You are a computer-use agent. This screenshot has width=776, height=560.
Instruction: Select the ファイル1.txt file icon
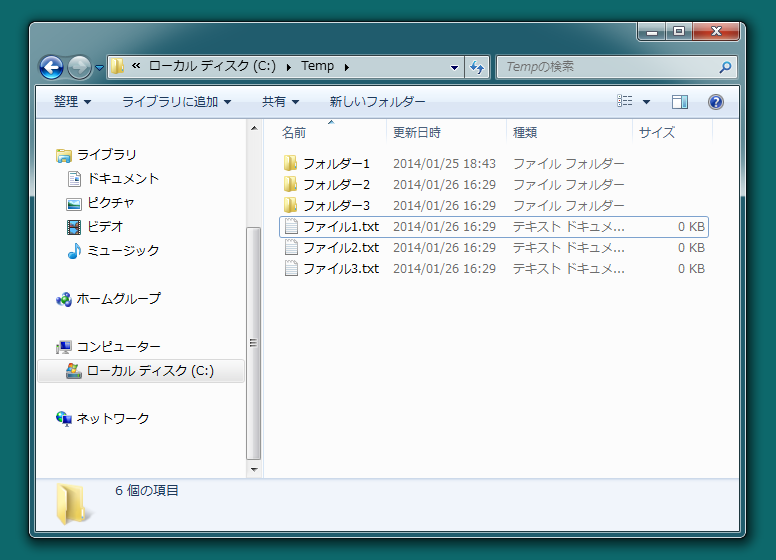[x=291, y=226]
